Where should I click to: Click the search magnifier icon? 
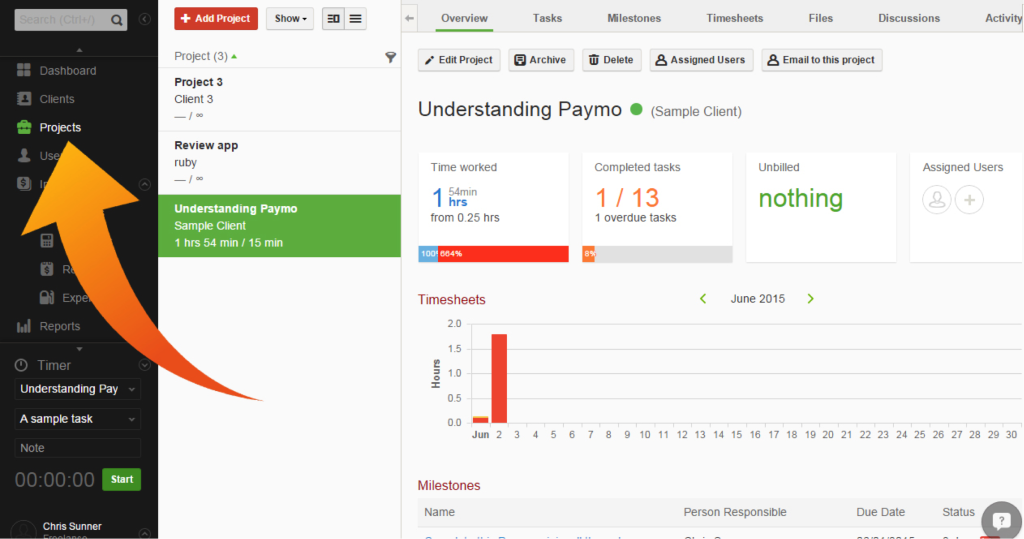pos(116,20)
